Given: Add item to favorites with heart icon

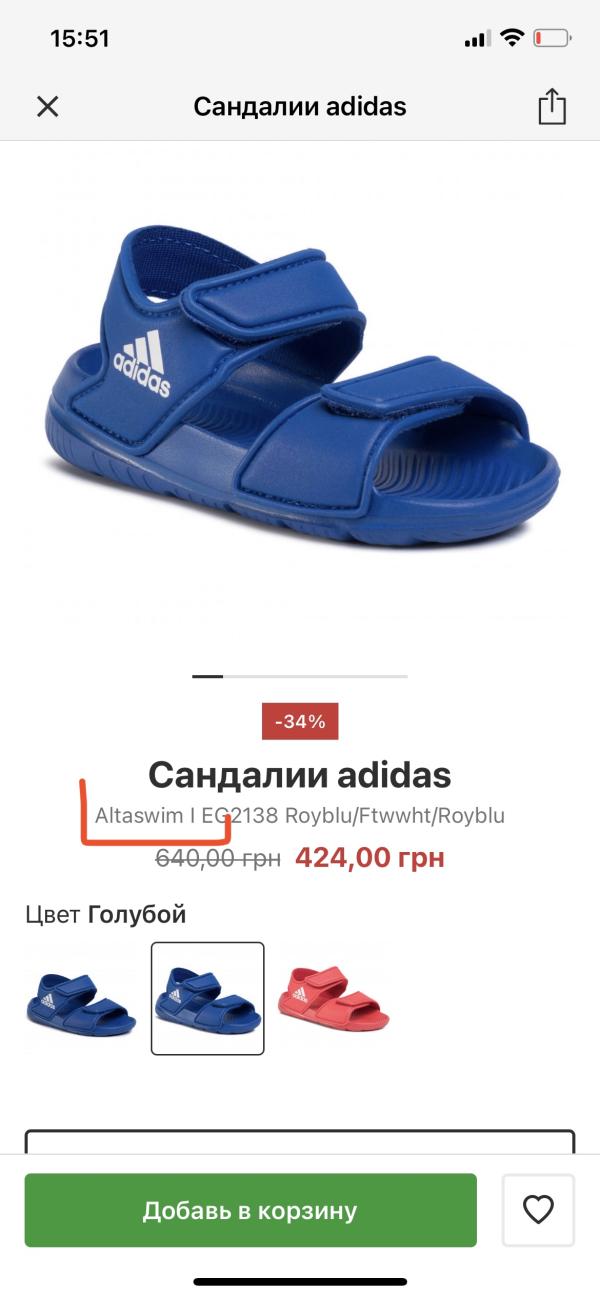Looking at the screenshot, I should 539,1210.
